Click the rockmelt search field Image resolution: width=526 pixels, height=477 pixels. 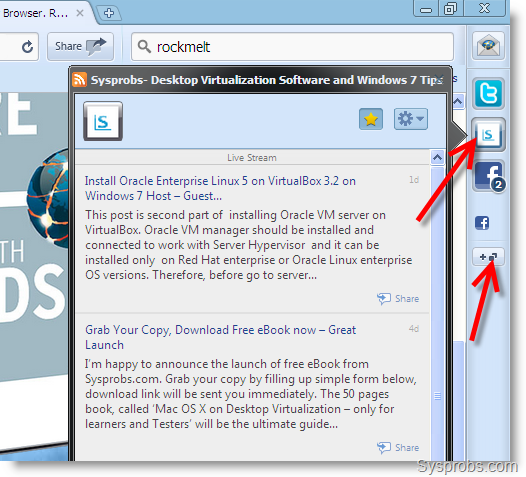[292, 47]
